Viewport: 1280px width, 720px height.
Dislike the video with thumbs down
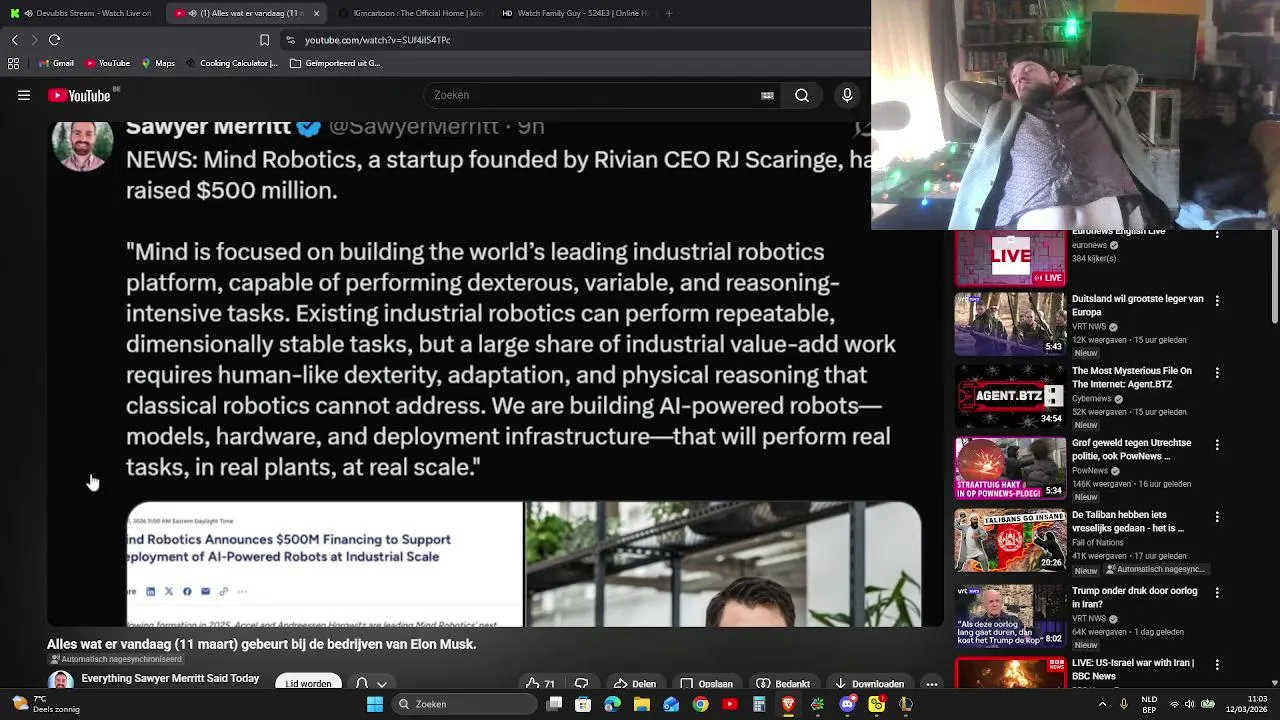[x=582, y=684]
